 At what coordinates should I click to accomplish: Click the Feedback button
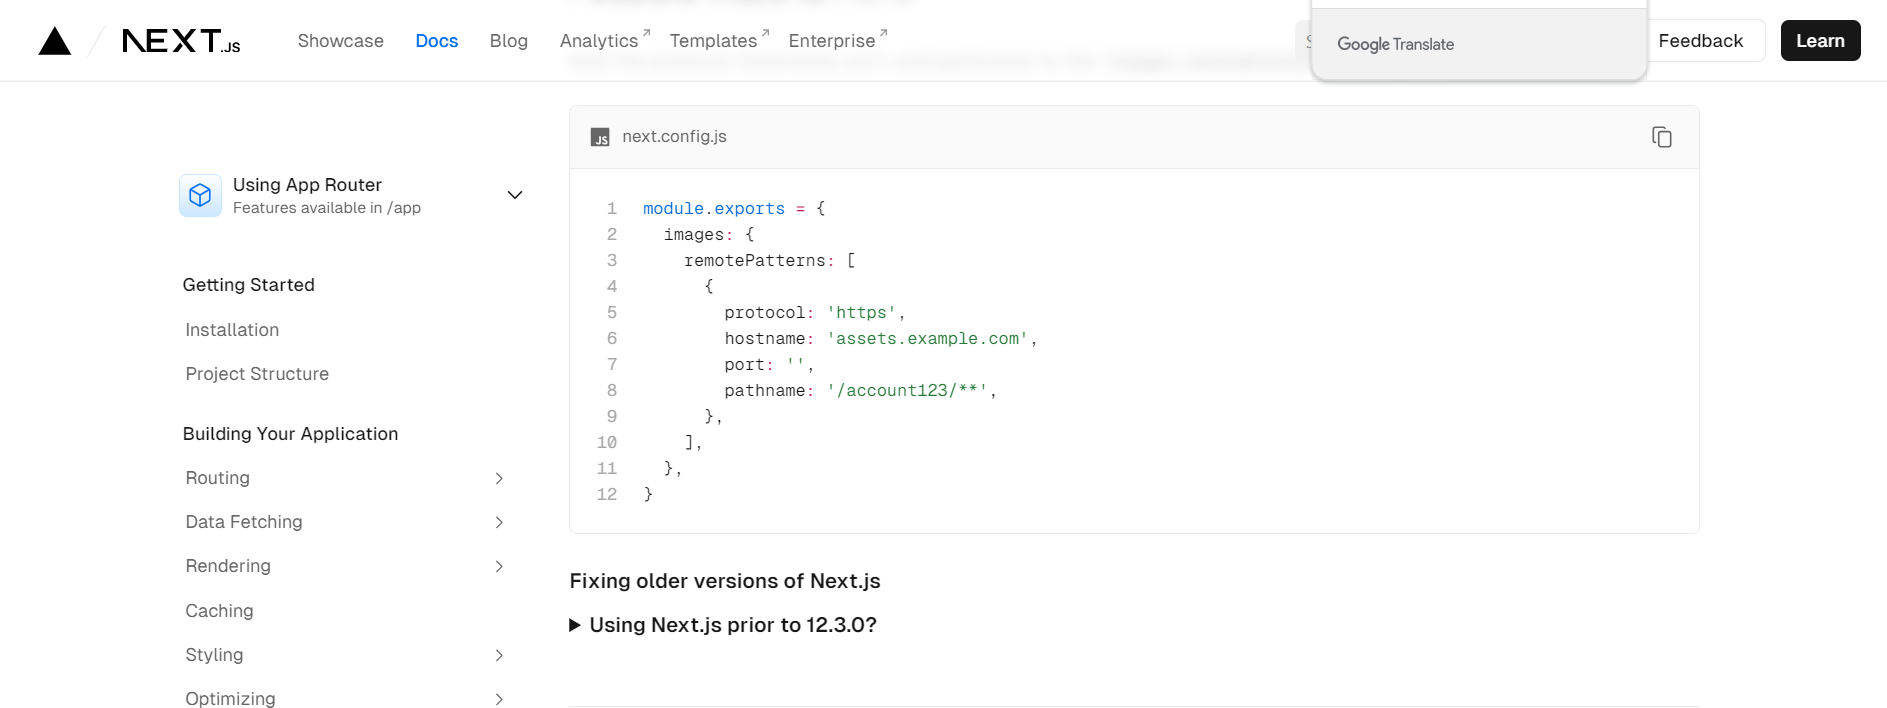(1700, 41)
